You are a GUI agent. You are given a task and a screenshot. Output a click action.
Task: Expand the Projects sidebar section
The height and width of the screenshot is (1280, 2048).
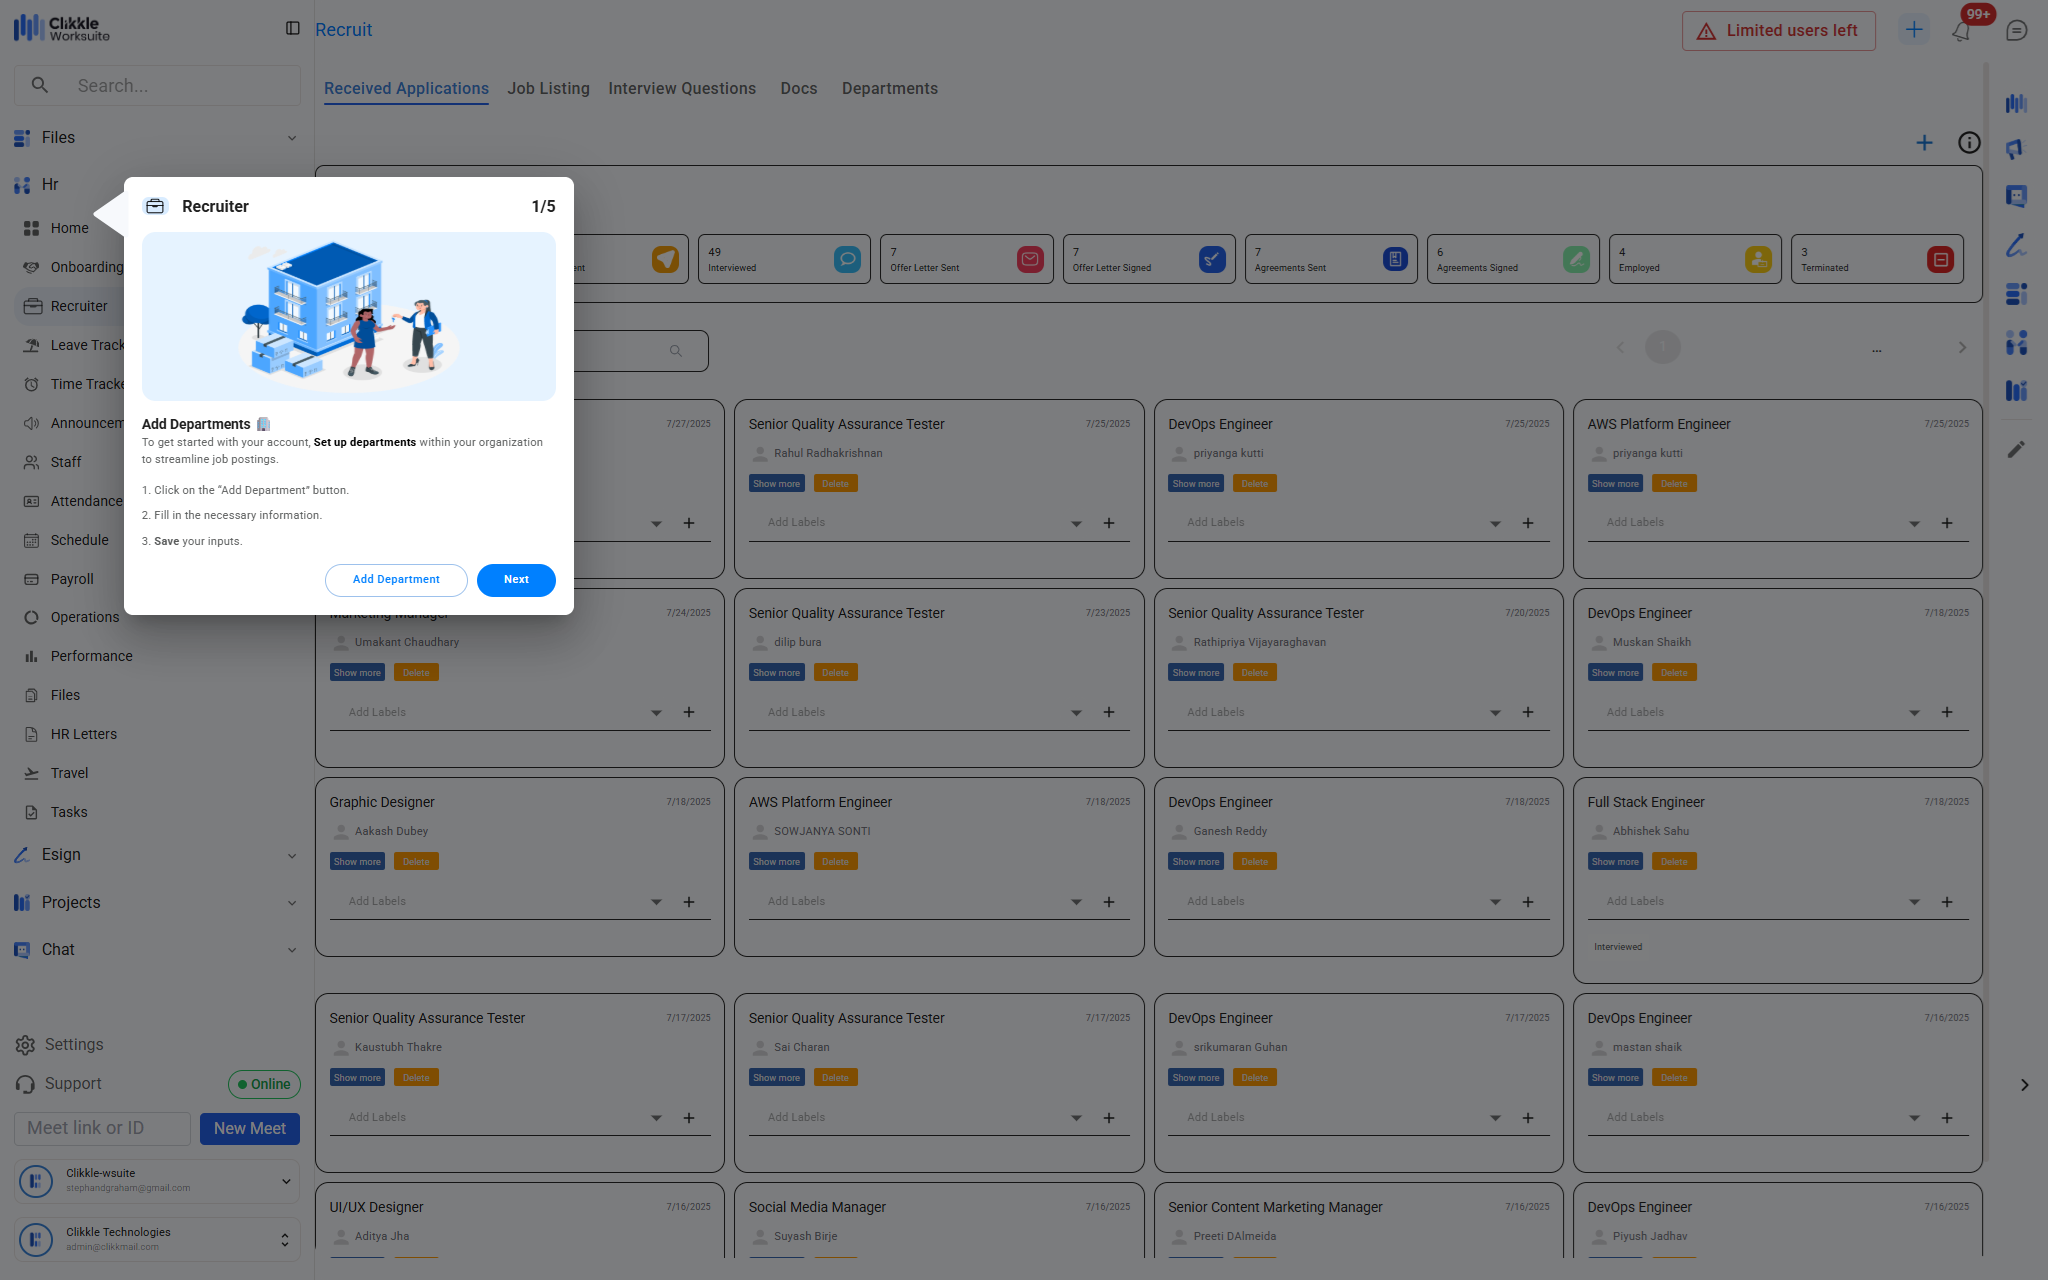[291, 903]
